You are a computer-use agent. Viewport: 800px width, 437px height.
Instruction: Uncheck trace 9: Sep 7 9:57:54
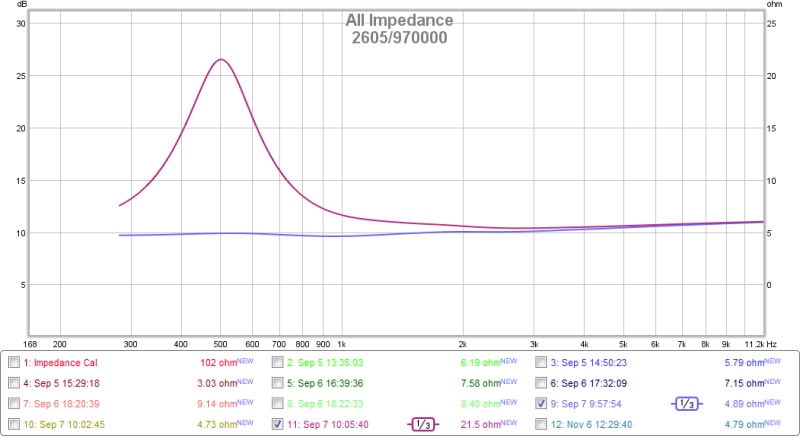point(542,403)
